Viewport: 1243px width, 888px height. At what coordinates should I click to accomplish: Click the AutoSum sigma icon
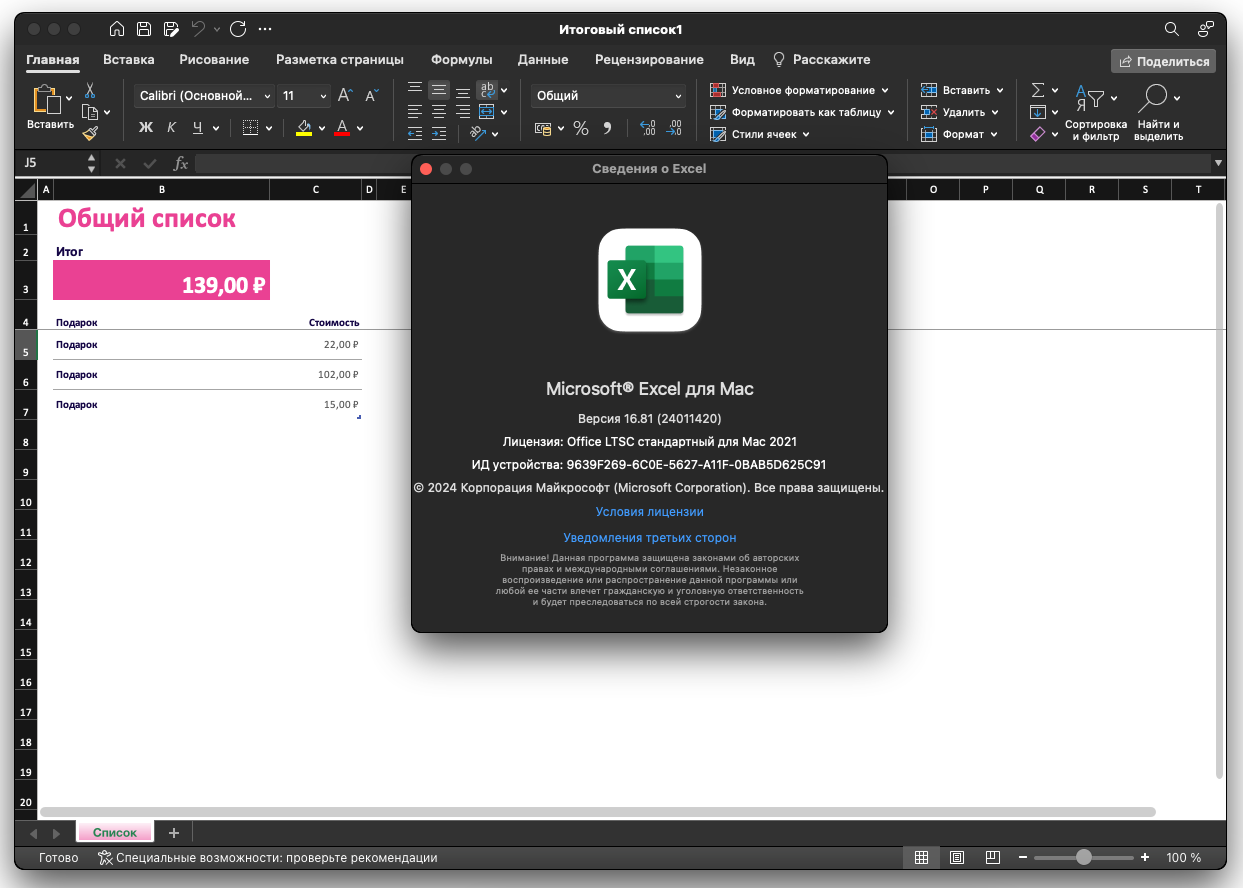pos(1038,90)
